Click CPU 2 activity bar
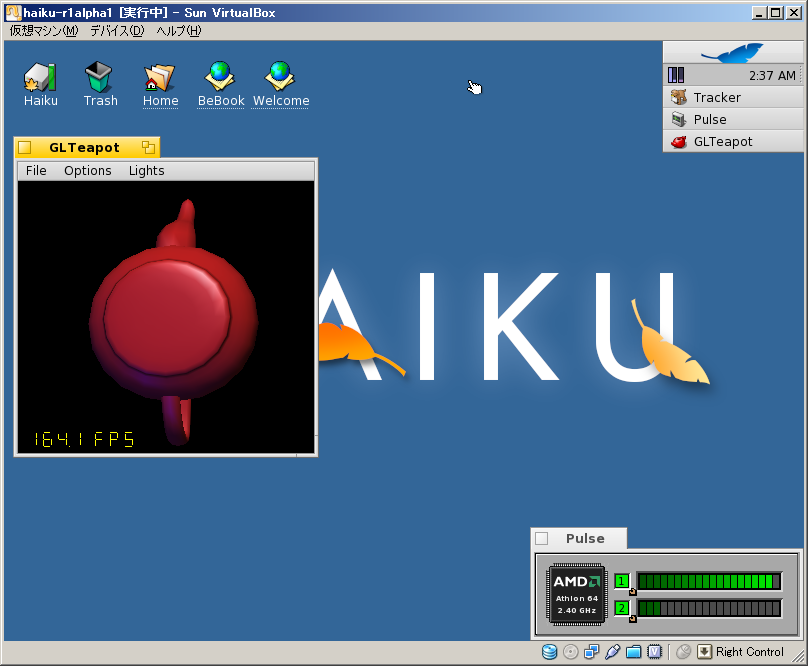Image resolution: width=808 pixels, height=666 pixels. pos(709,609)
